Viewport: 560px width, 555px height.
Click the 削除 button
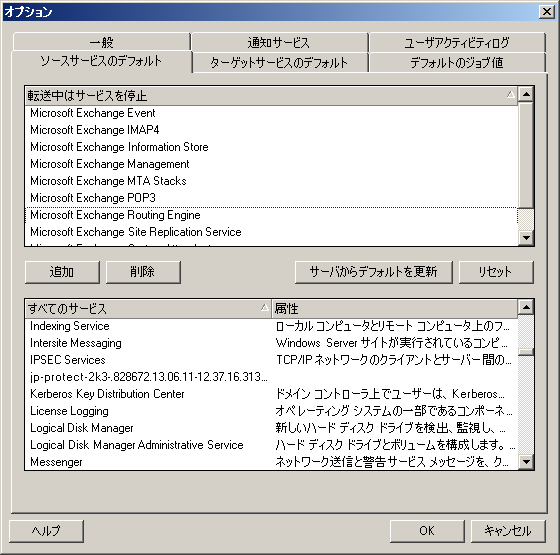[143, 272]
